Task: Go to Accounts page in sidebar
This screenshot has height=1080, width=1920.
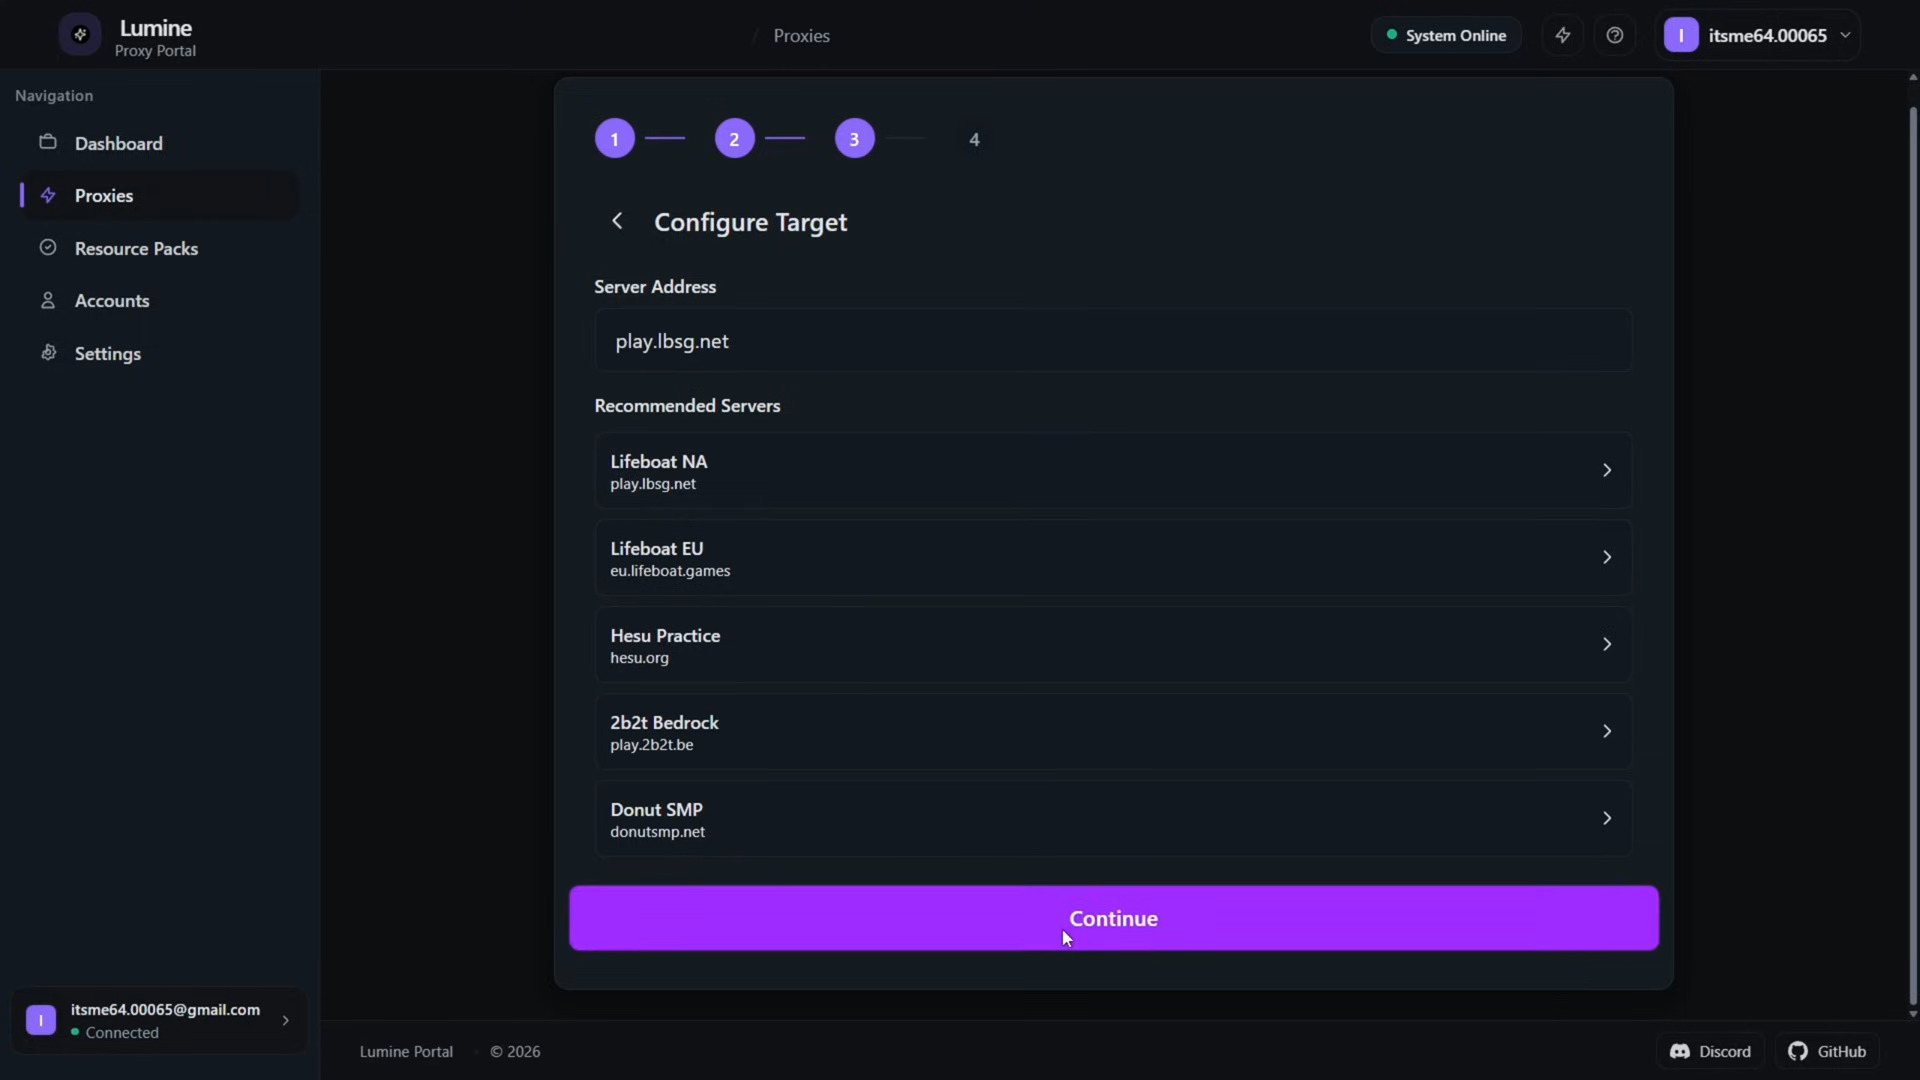Action: [x=112, y=300]
